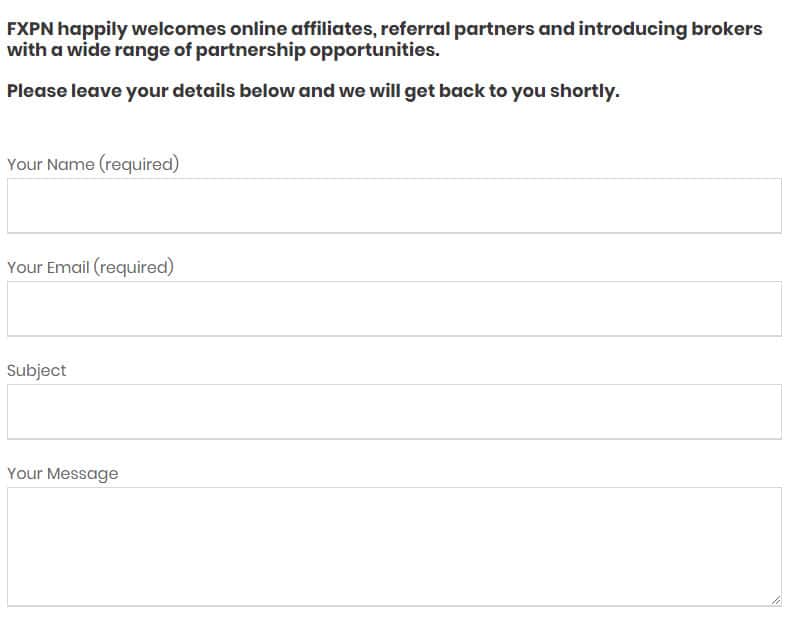Click inside the Your Message textarea
This screenshot has width=812, height=620.
coord(394,546)
